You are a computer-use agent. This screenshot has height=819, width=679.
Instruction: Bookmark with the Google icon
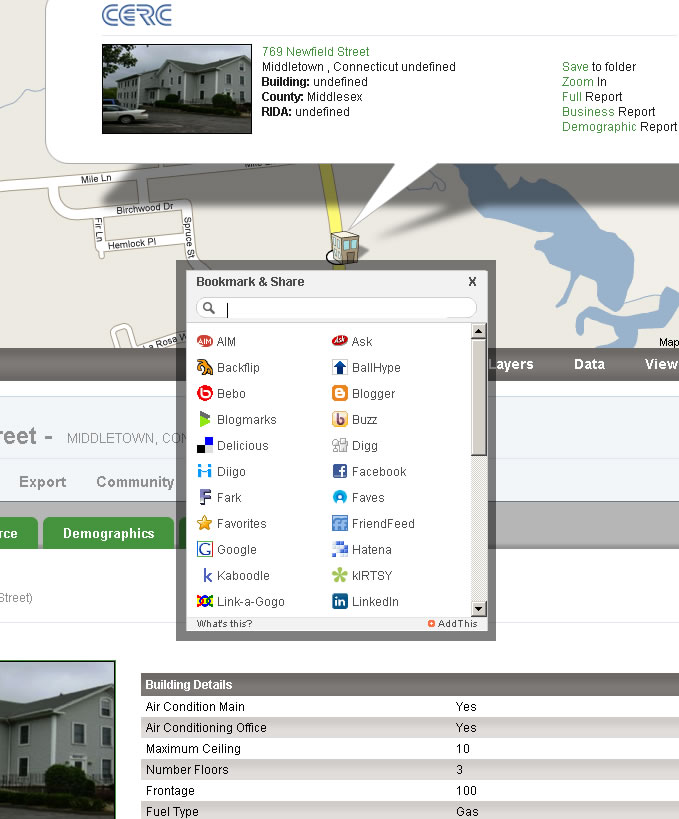pyautogui.click(x=204, y=549)
